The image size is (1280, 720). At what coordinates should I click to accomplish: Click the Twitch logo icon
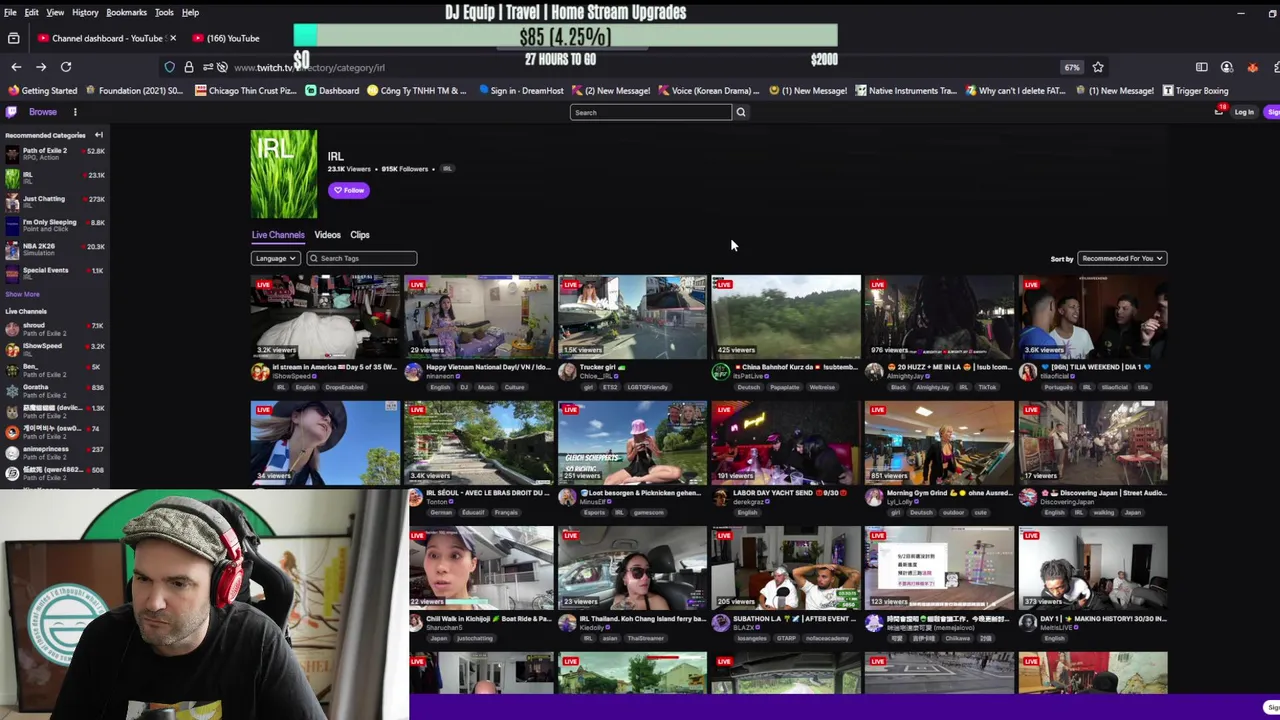(x=12, y=112)
